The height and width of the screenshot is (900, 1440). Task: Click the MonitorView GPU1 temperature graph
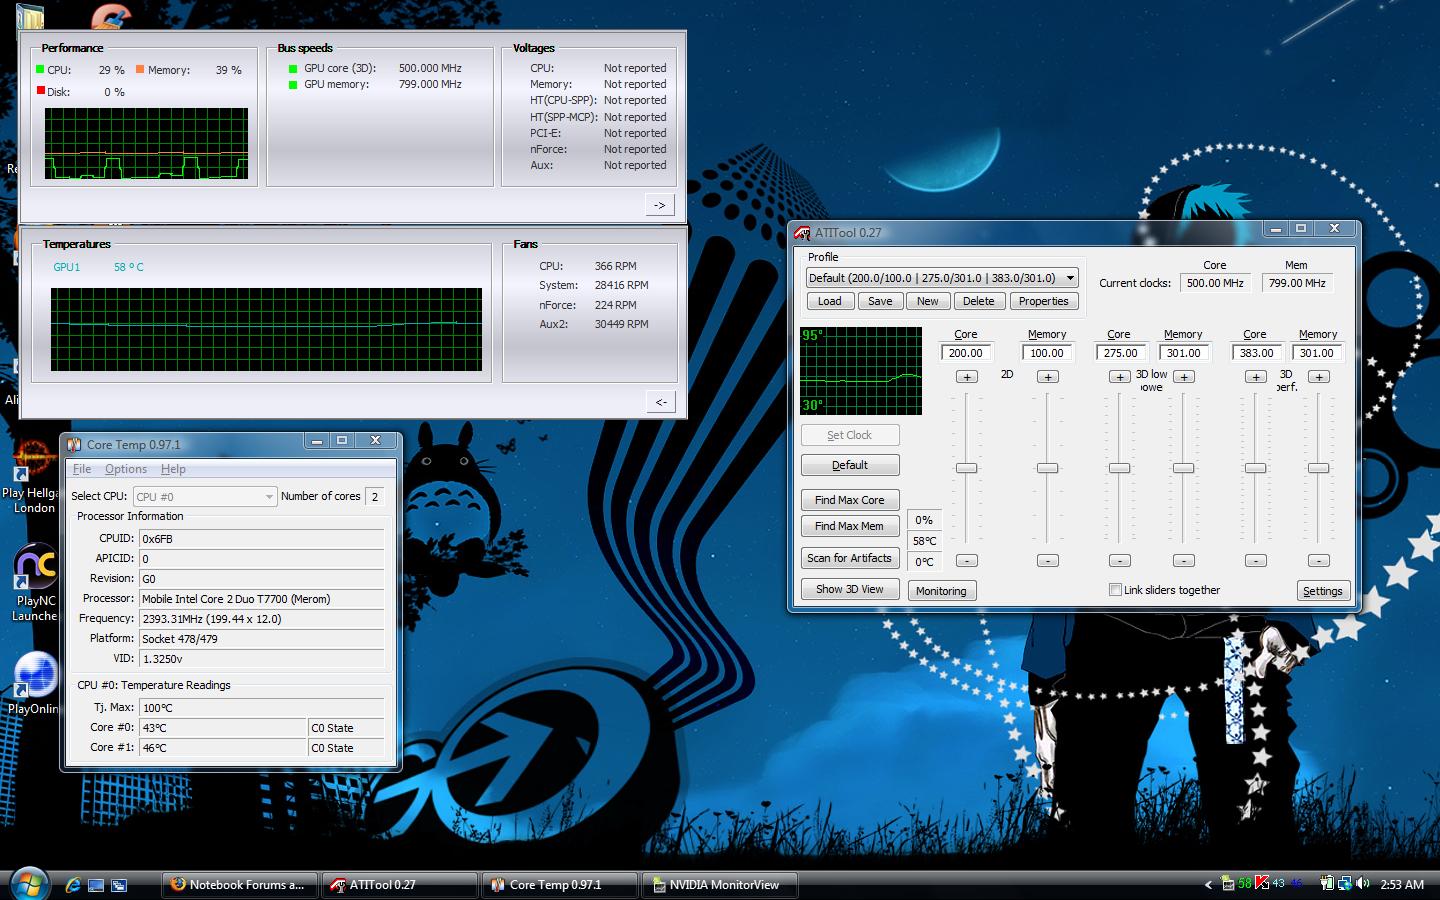pyautogui.click(x=266, y=329)
